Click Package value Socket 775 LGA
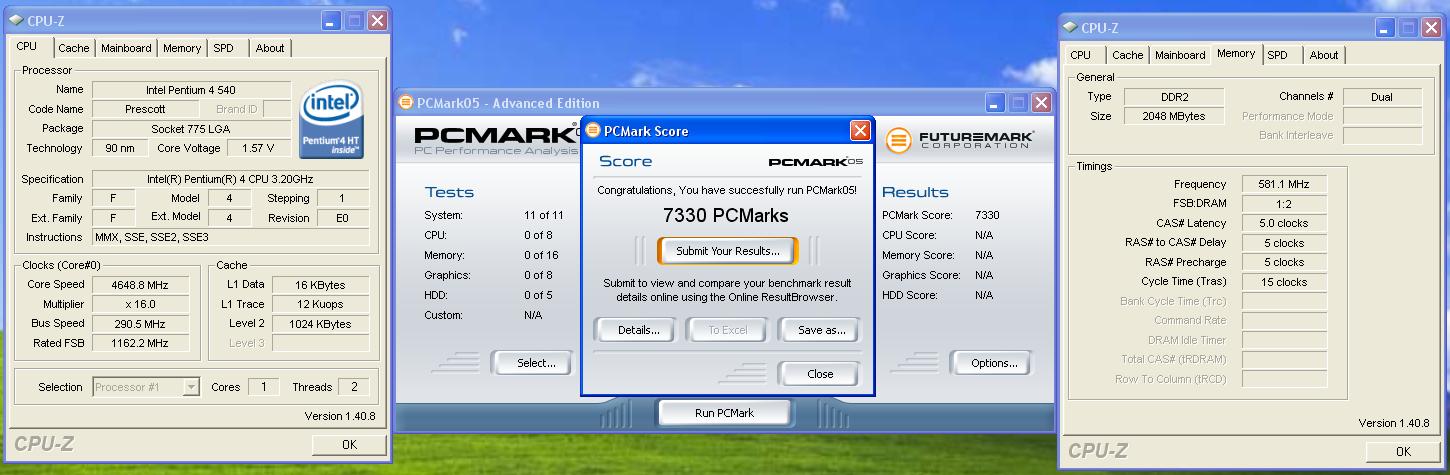The image size is (1450, 475). (x=191, y=129)
